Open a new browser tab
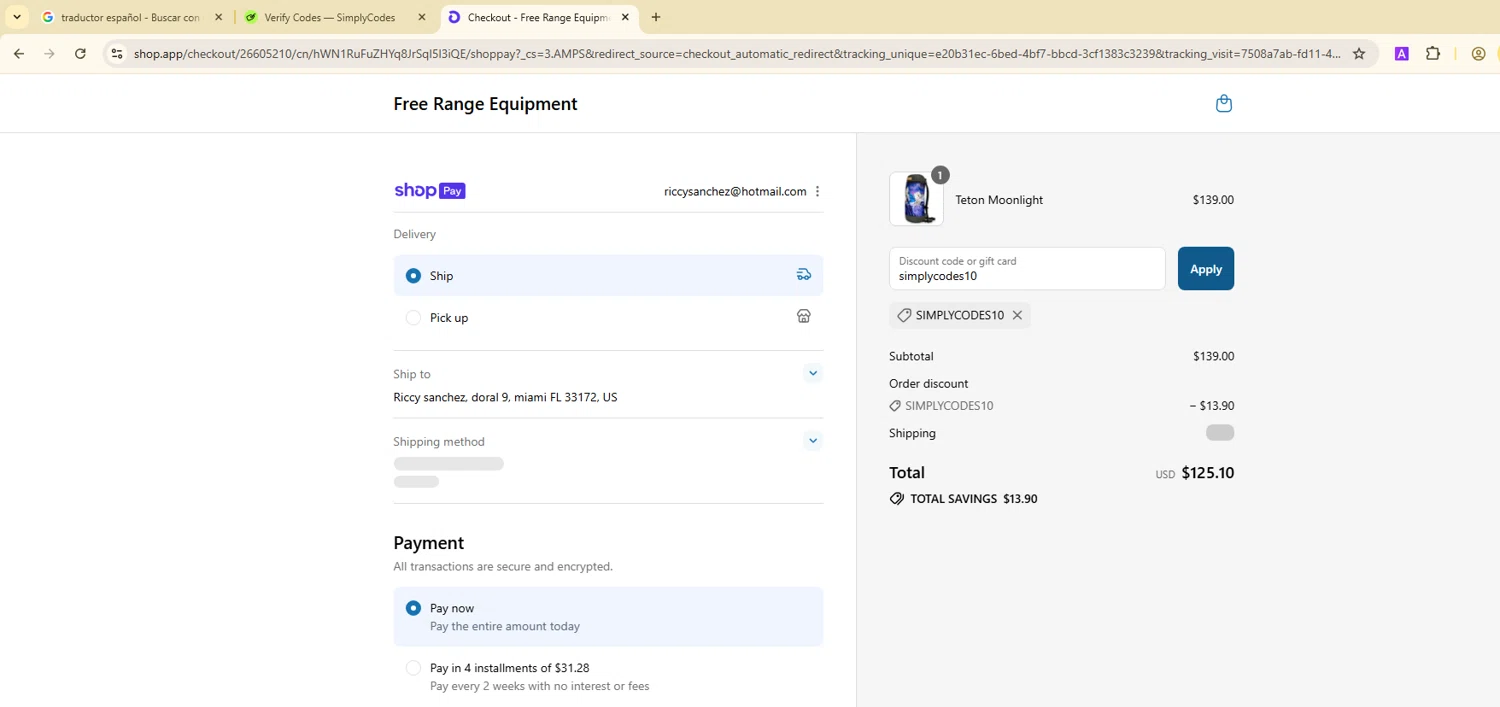 point(656,17)
